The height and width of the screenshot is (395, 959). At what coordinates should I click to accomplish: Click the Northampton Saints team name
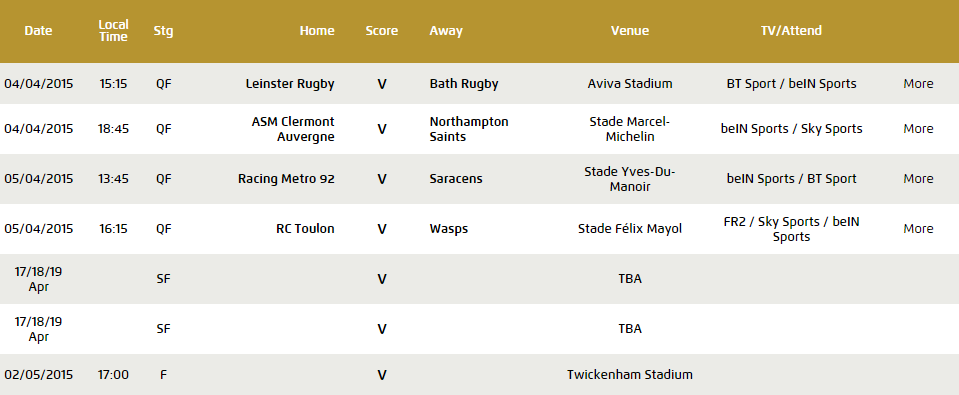point(469,129)
